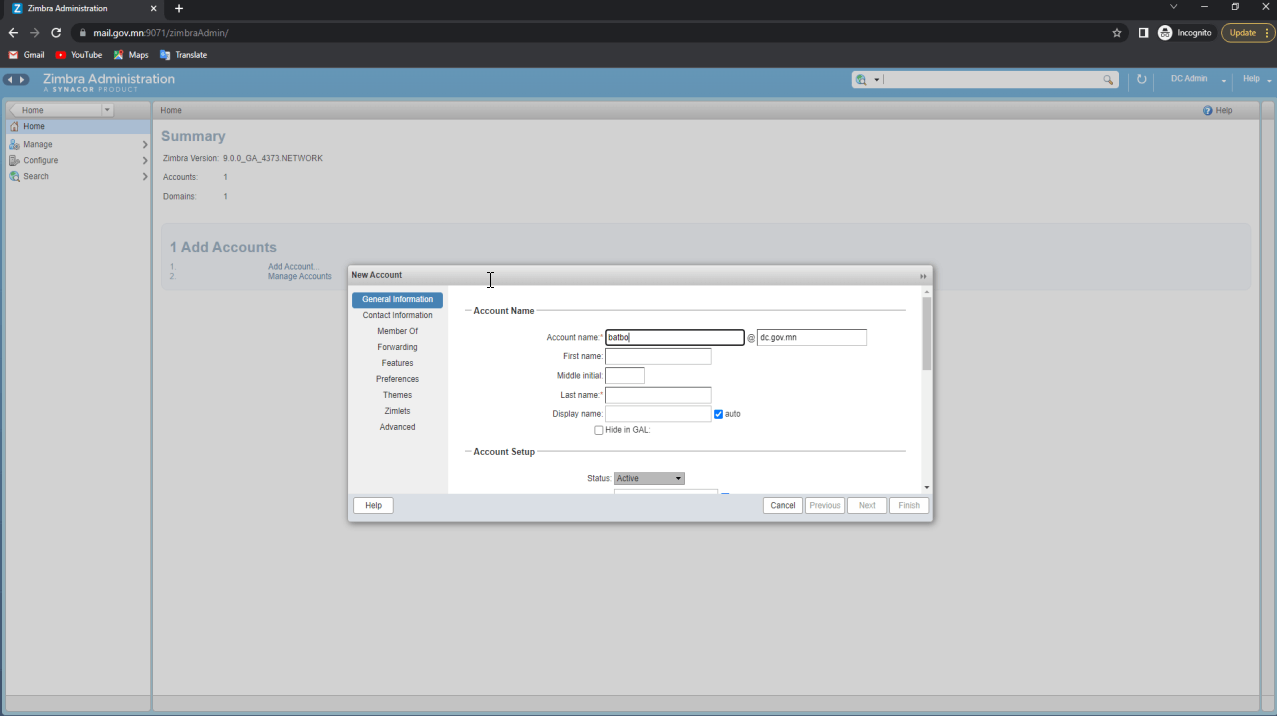
Task: Click the Finish button in dialog
Action: 909,506
